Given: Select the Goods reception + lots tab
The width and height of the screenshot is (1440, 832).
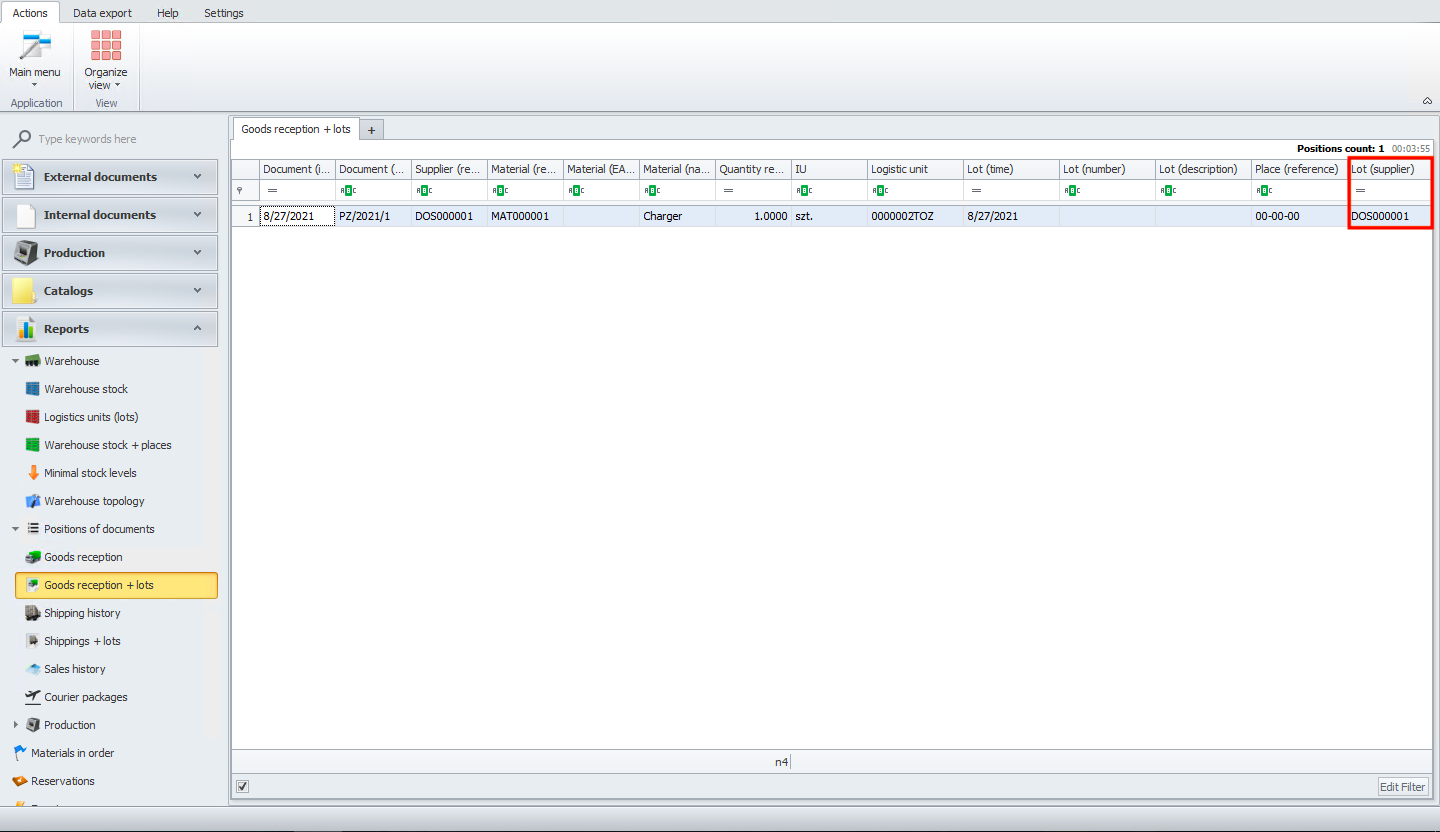Looking at the screenshot, I should click(x=296, y=129).
